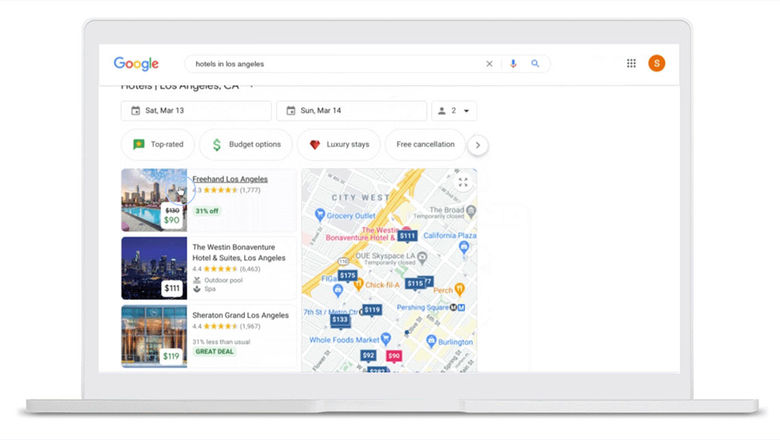Viewport: 780px width, 440px height.
Task: Click the calendar icon beside Sat, Mar 13
Action: (135, 110)
